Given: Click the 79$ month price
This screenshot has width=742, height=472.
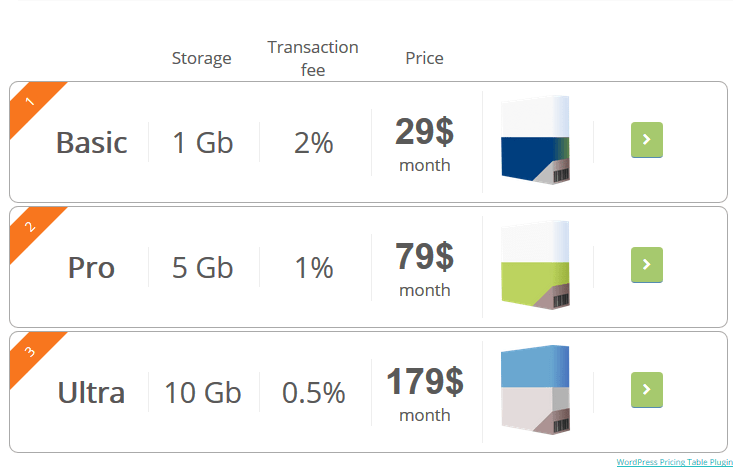Looking at the screenshot, I should click(x=424, y=268).
